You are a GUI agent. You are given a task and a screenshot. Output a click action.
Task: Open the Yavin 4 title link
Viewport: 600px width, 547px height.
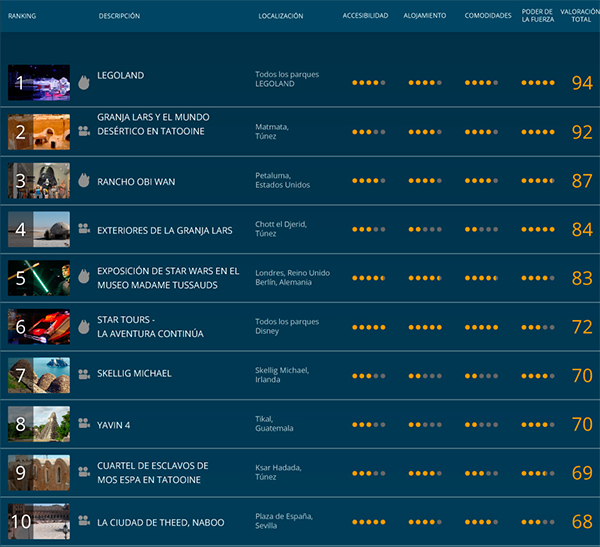pos(113,425)
